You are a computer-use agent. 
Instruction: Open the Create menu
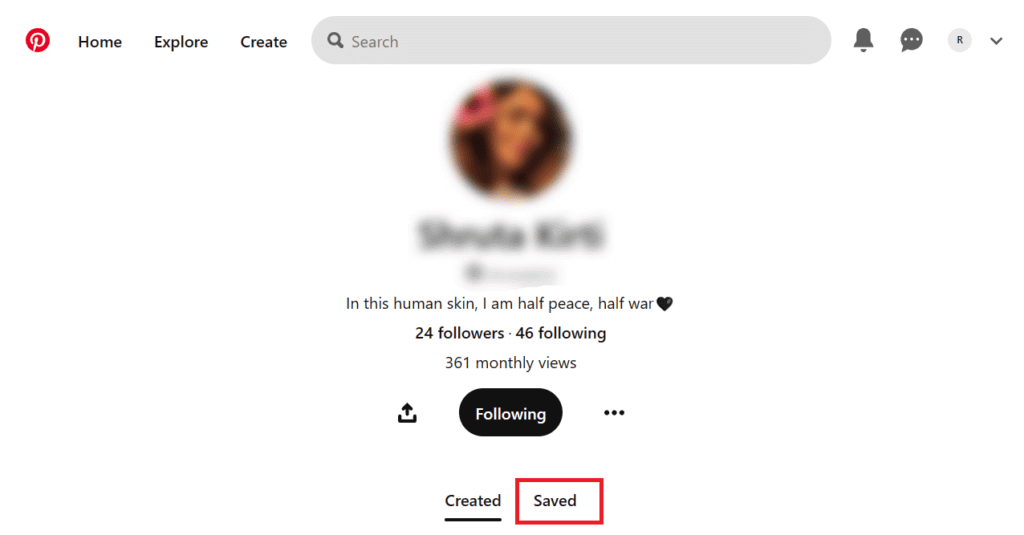point(263,42)
